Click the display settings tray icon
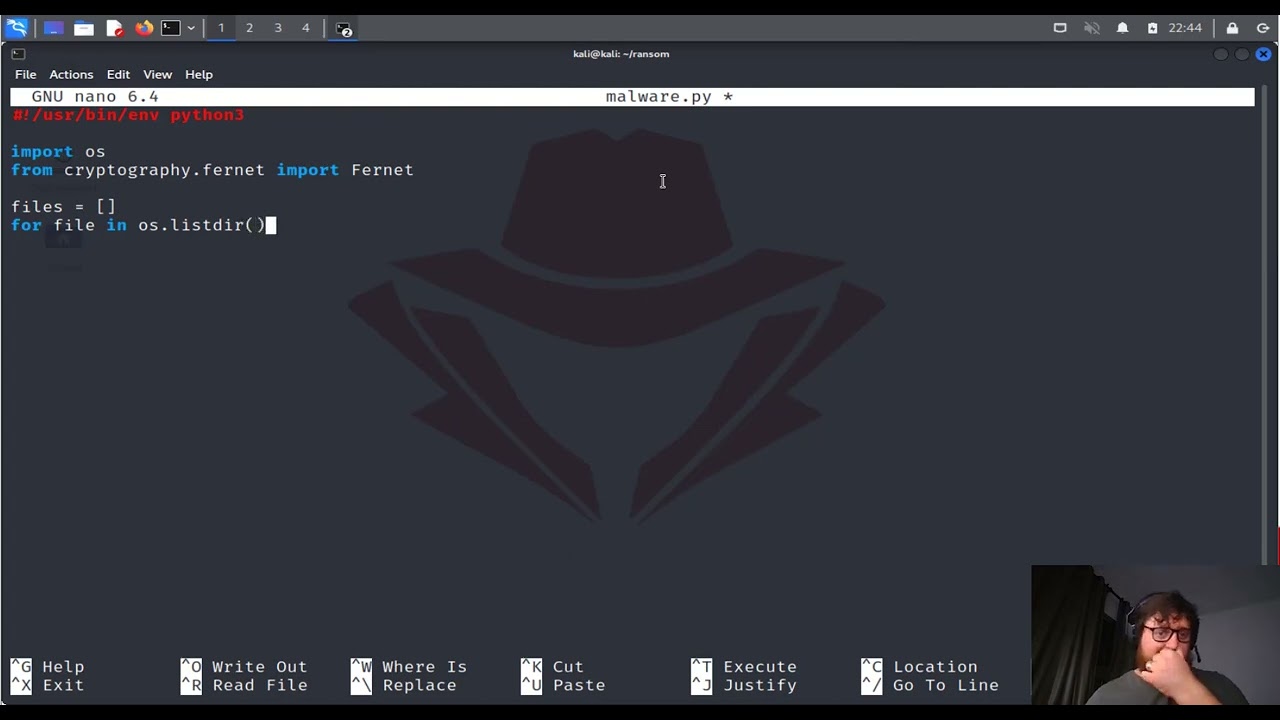The height and width of the screenshot is (720, 1280). [1060, 28]
